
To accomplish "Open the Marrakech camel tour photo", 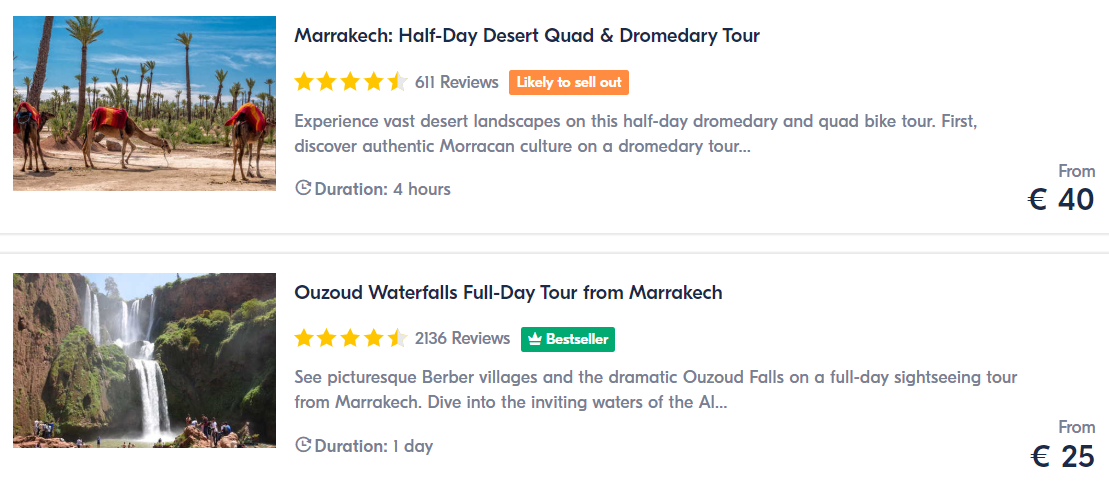I will (x=144, y=103).
